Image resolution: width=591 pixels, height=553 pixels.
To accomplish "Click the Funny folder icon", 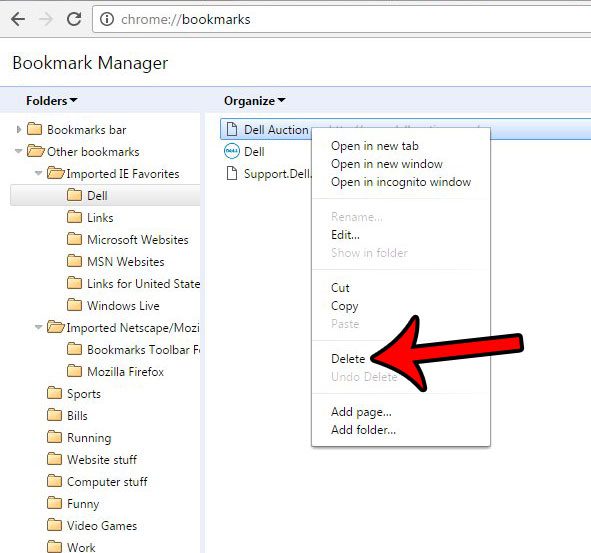I will pyautogui.click(x=55, y=503).
